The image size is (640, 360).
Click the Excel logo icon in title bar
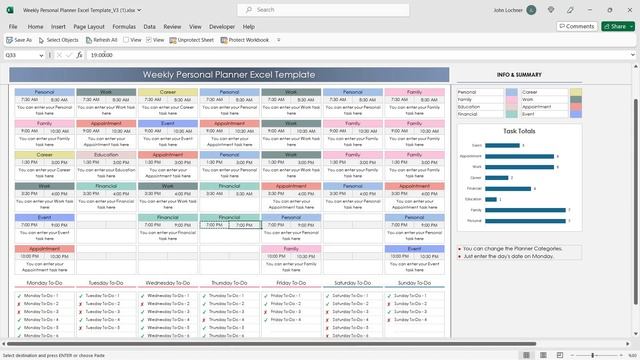pyautogui.click(x=10, y=10)
